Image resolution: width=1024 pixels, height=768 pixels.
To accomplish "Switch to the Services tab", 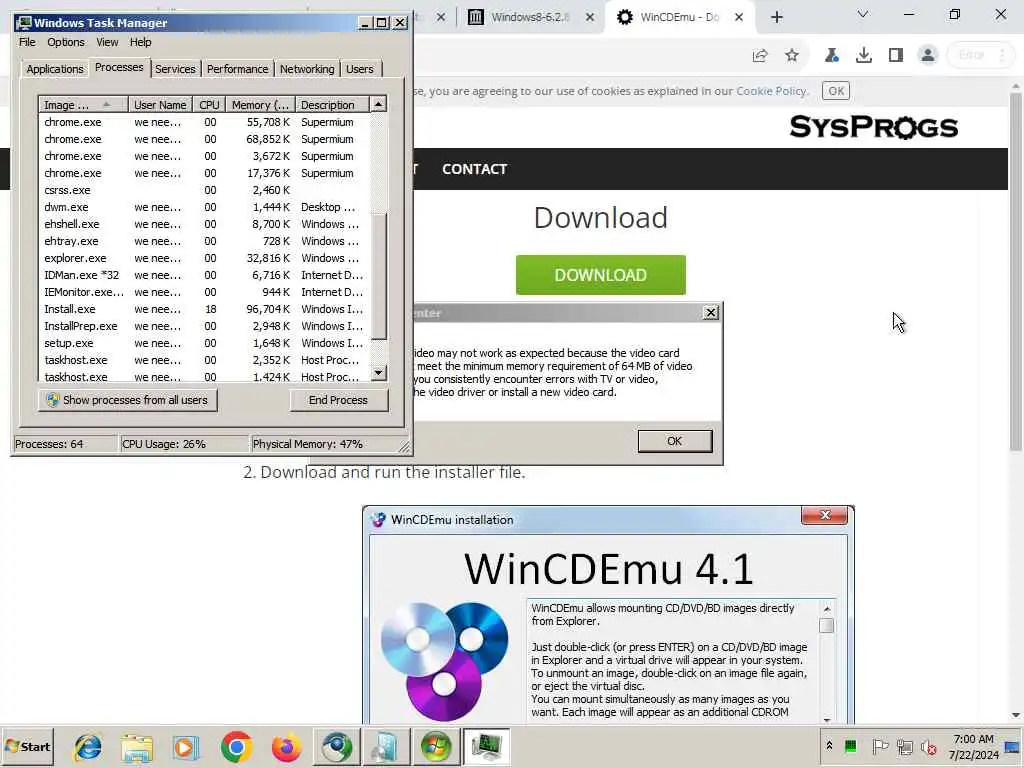I will (x=175, y=69).
